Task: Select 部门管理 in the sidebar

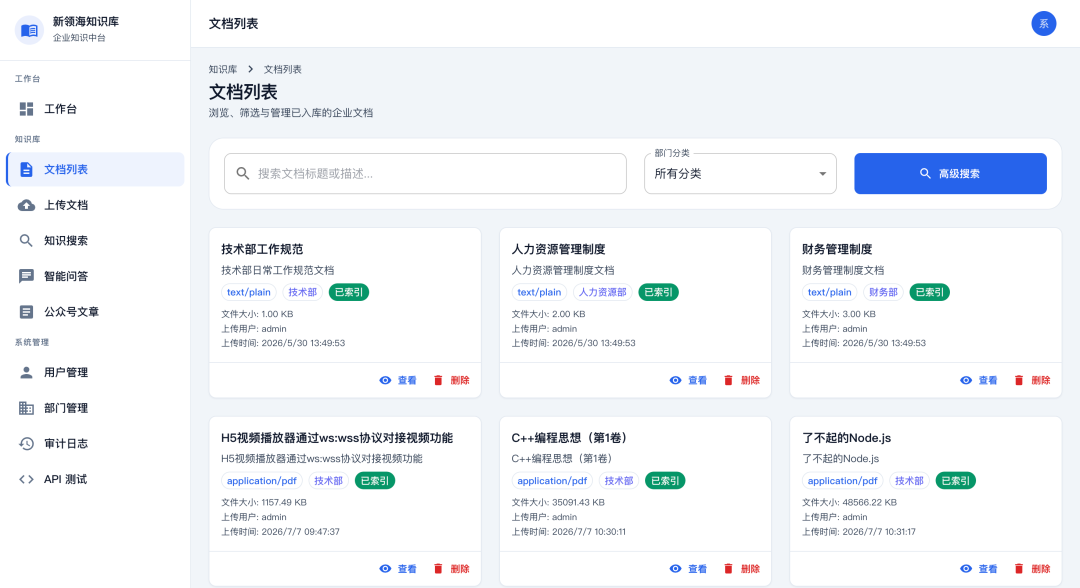Action: coord(95,408)
